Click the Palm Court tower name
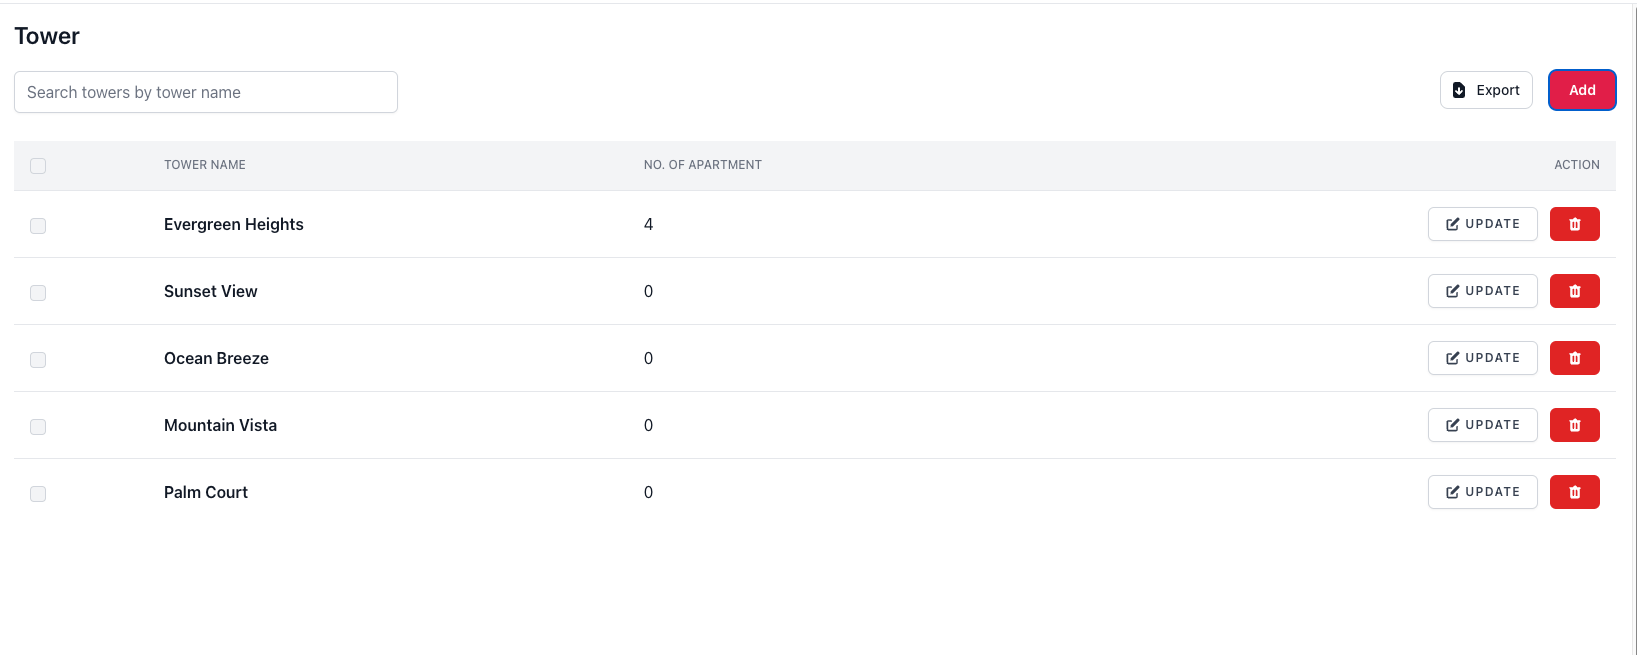The image size is (1637, 655). pos(206,492)
